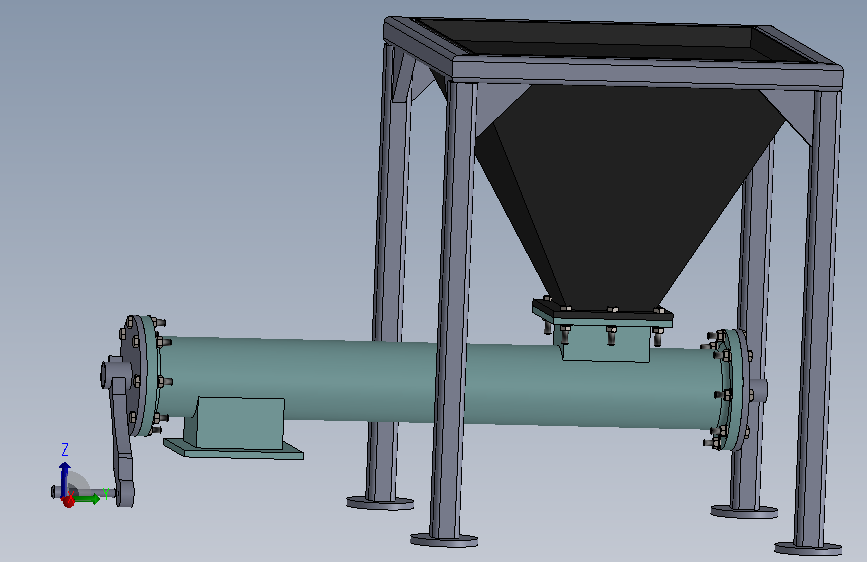The height and width of the screenshot is (562, 867).
Task: Pick the front-left round foot plate
Action: (444, 540)
